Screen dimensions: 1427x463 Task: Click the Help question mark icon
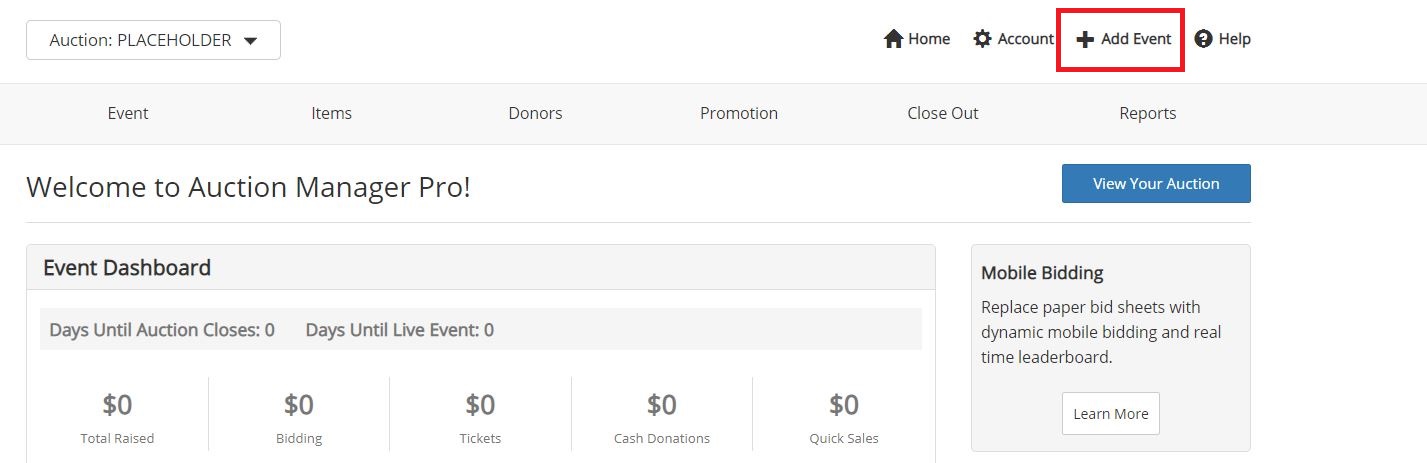[x=1204, y=39]
